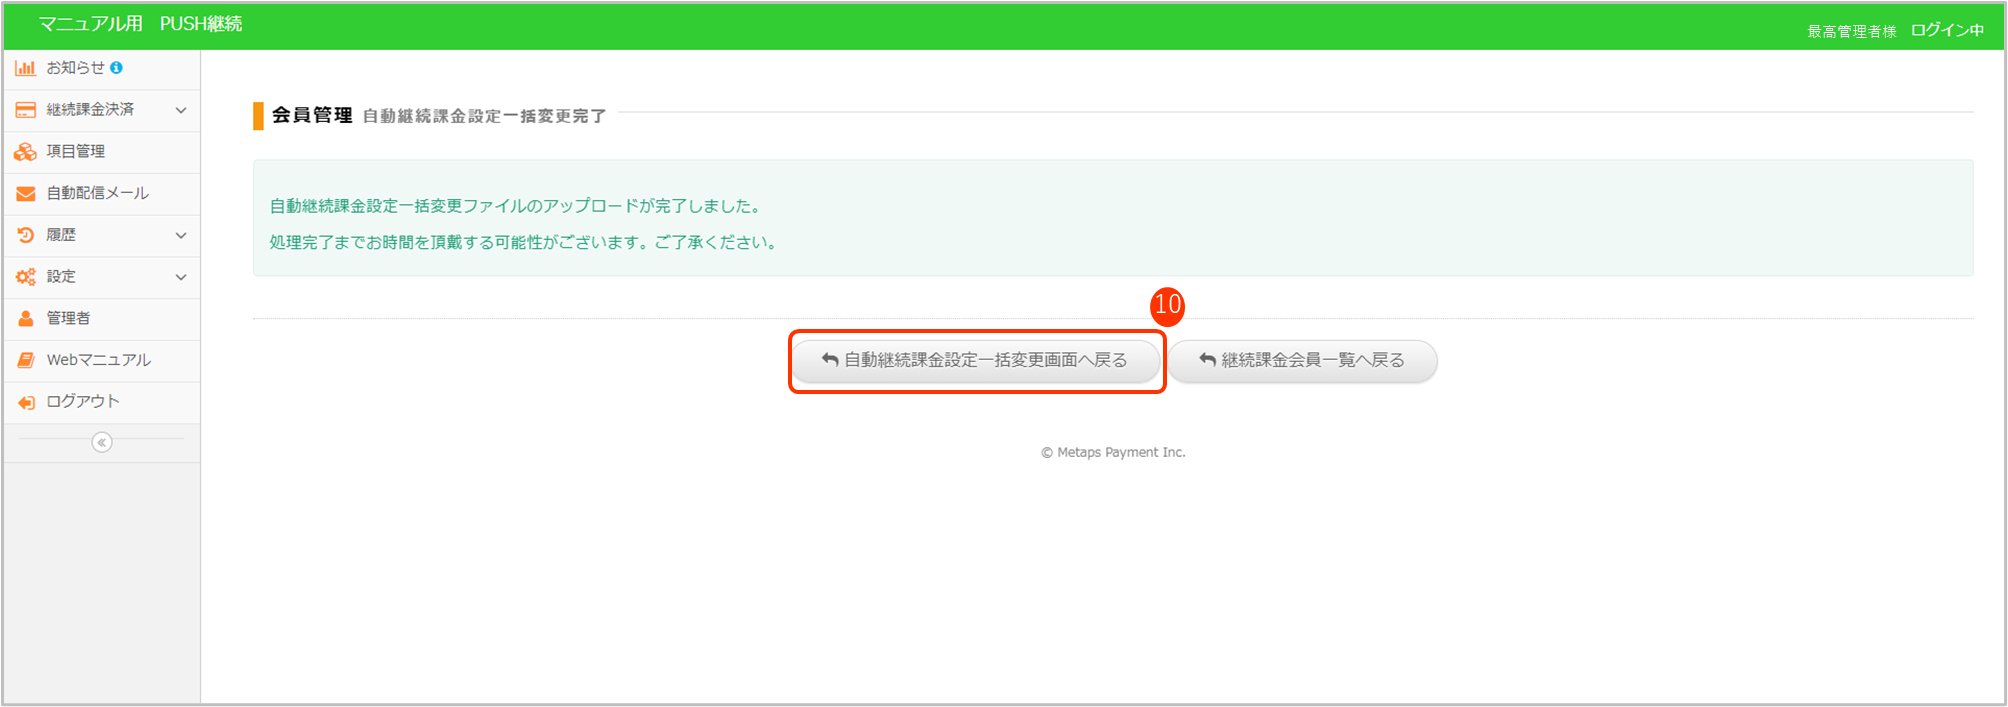Open the Webマニュアル menu item
Image resolution: width=2008 pixels, height=707 pixels.
click(98, 360)
